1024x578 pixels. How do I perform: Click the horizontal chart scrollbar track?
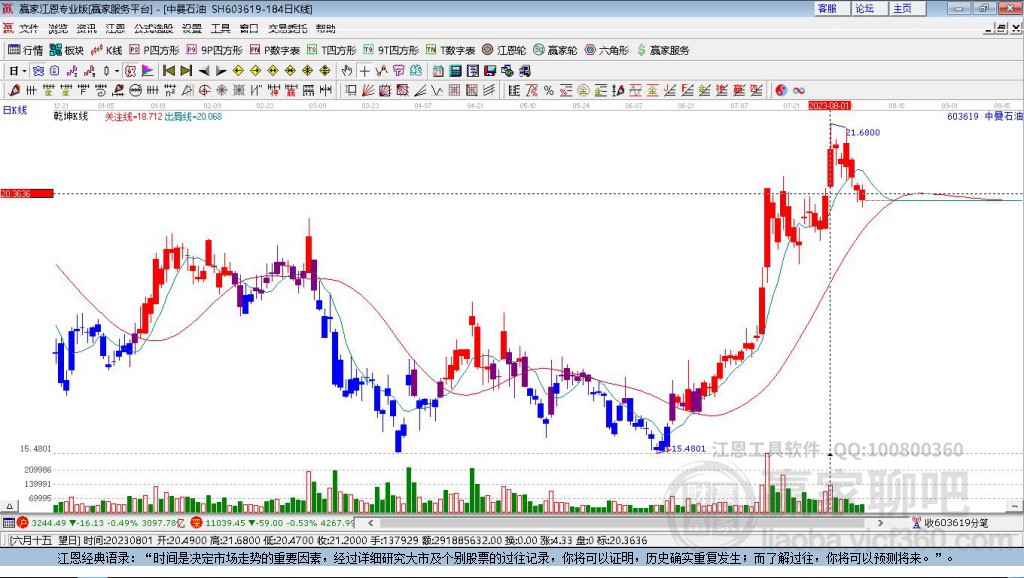point(625,522)
